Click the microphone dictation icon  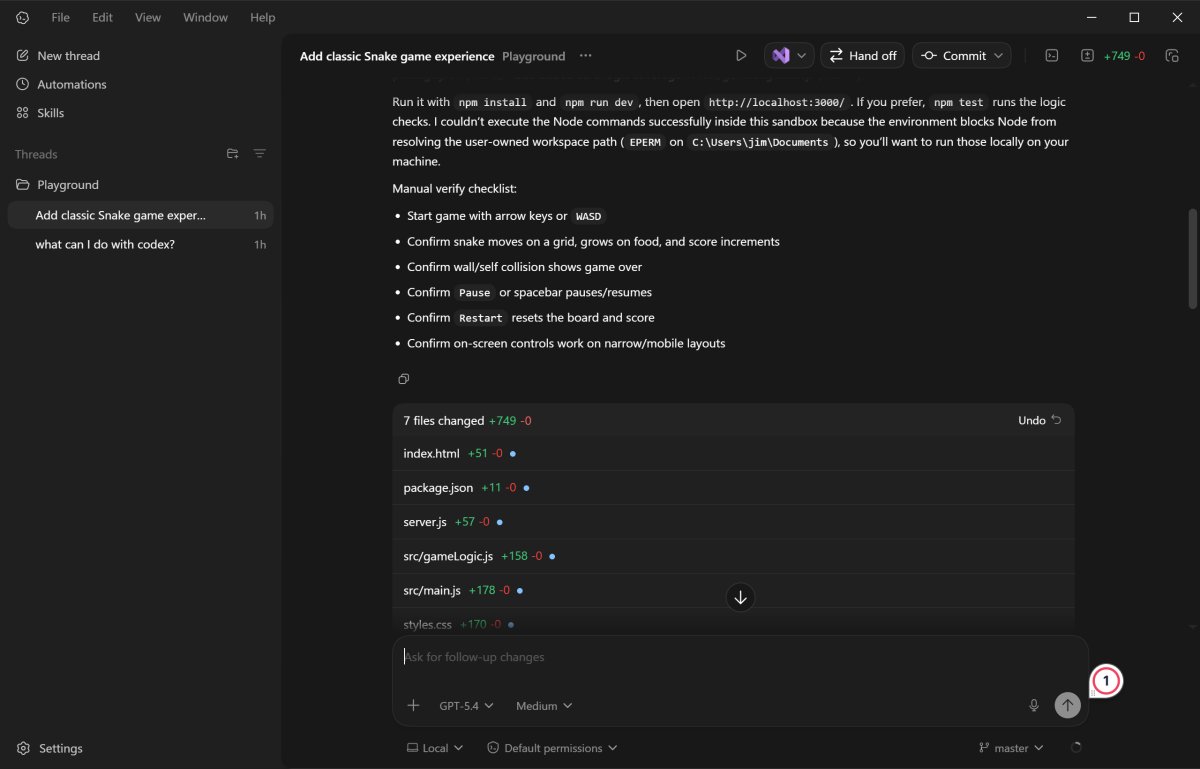pyautogui.click(x=1034, y=705)
